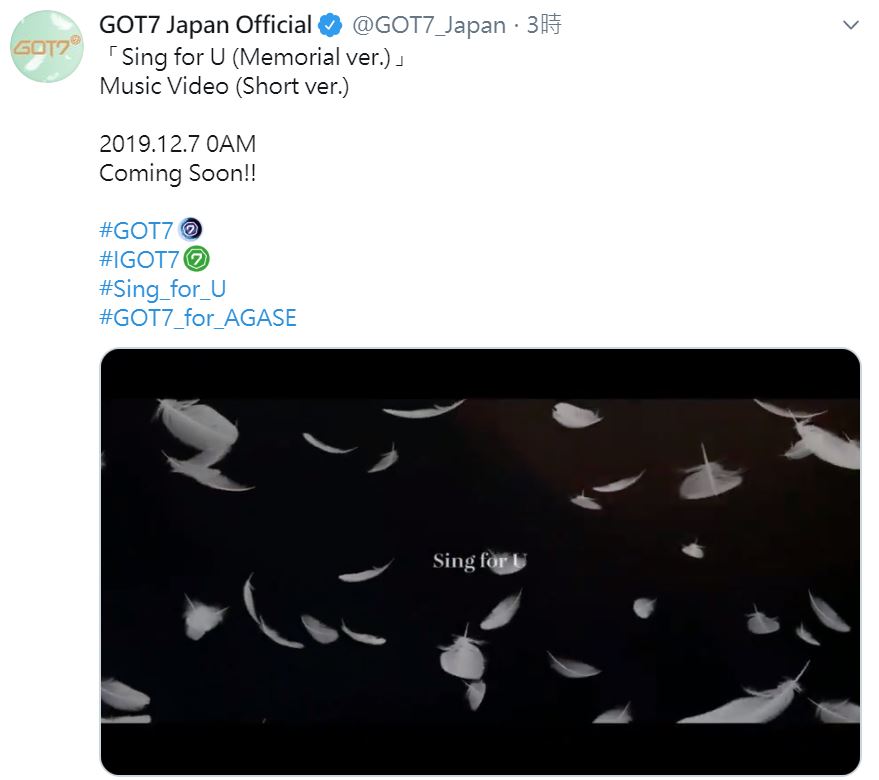Click the dark emoji after #GOT7
Viewport: 879px width, 780px height.
[x=190, y=231]
